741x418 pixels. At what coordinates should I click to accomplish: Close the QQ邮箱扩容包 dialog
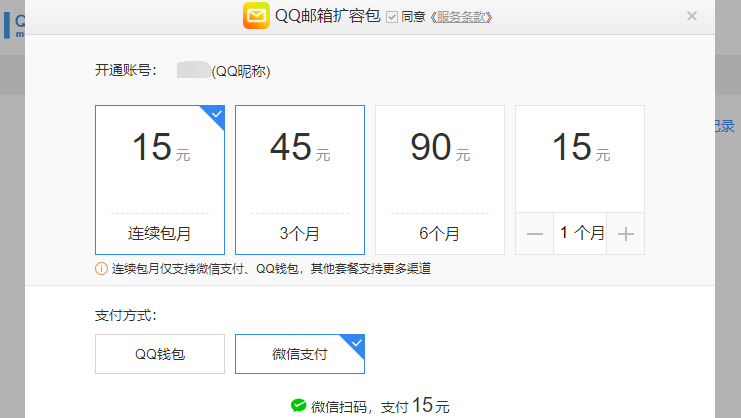coord(692,16)
